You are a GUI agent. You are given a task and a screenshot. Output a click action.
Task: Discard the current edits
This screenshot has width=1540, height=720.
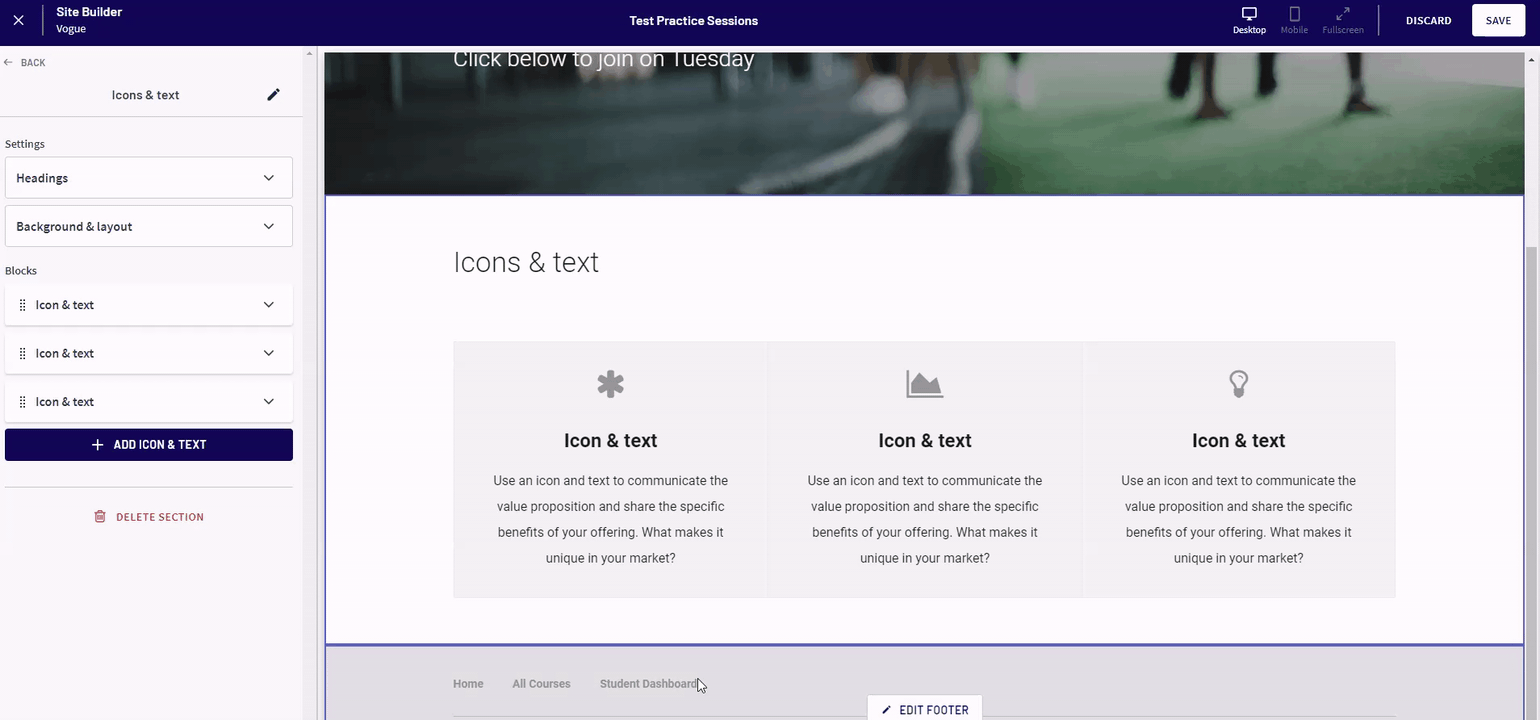1428,20
